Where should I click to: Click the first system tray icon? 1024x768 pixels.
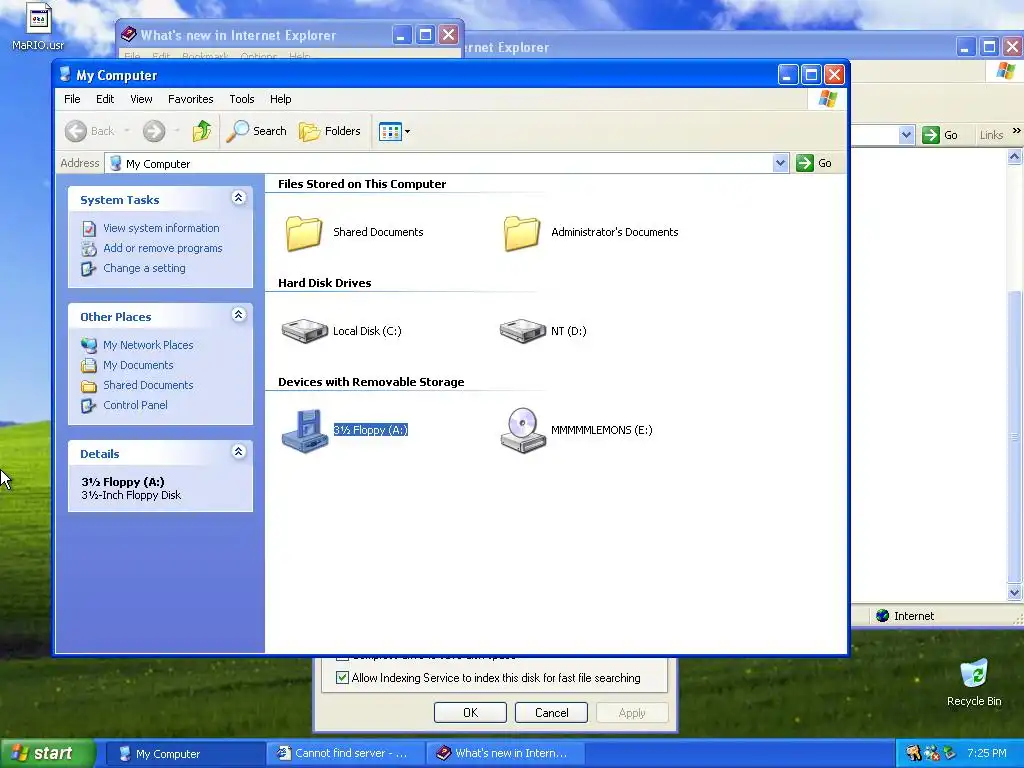click(913, 753)
